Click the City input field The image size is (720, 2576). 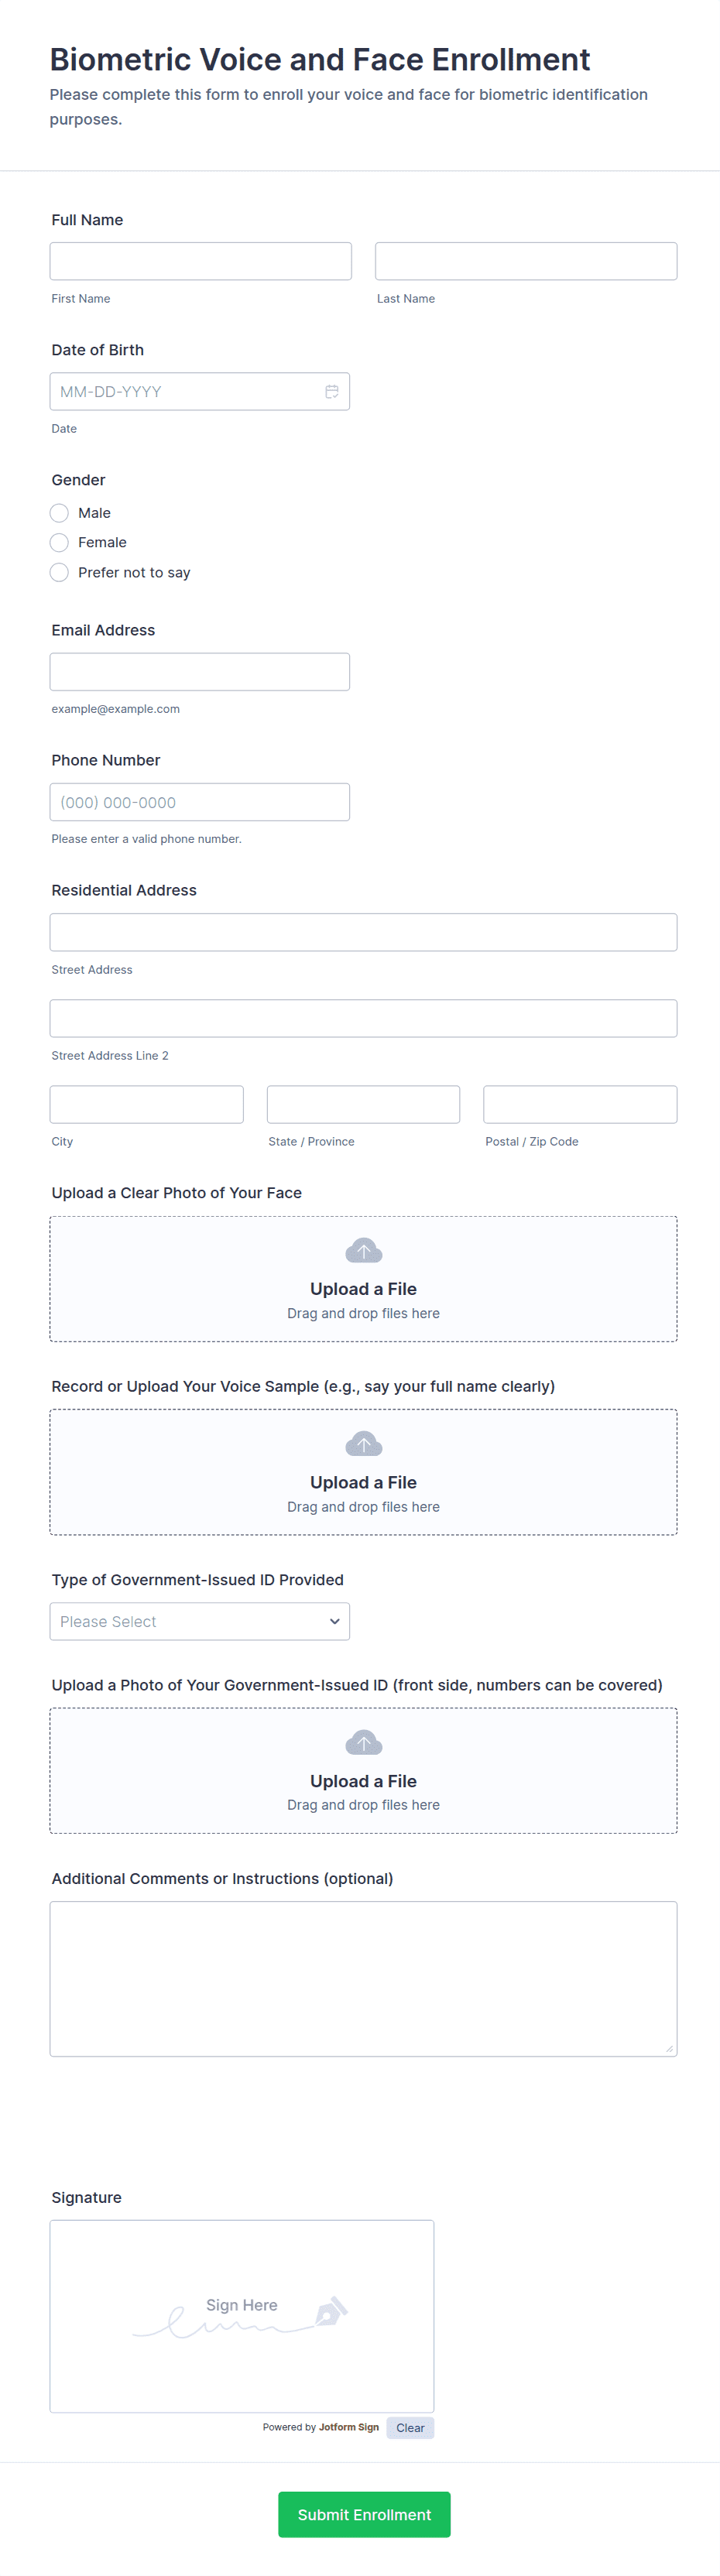tap(147, 1104)
